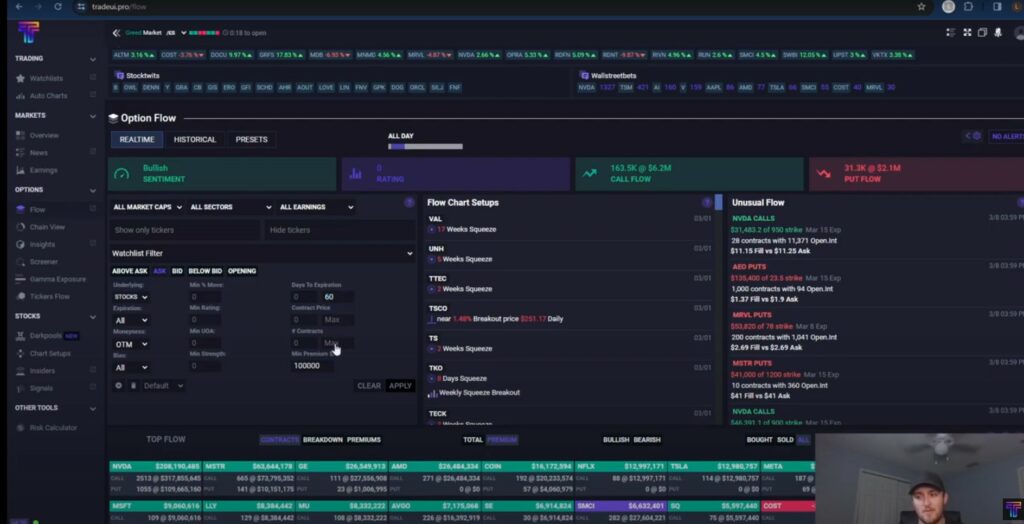Select CONTRACTS in Top Flow

(280, 440)
